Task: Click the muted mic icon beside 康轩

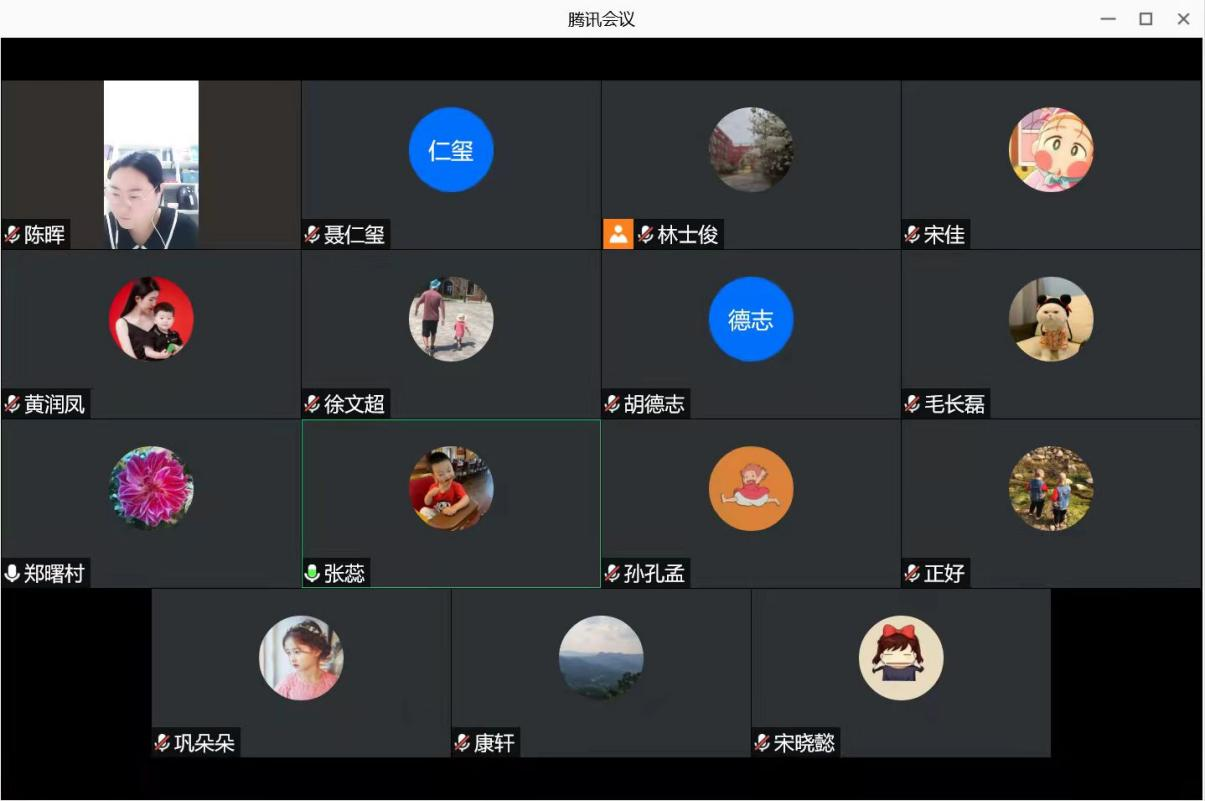Action: (463, 743)
